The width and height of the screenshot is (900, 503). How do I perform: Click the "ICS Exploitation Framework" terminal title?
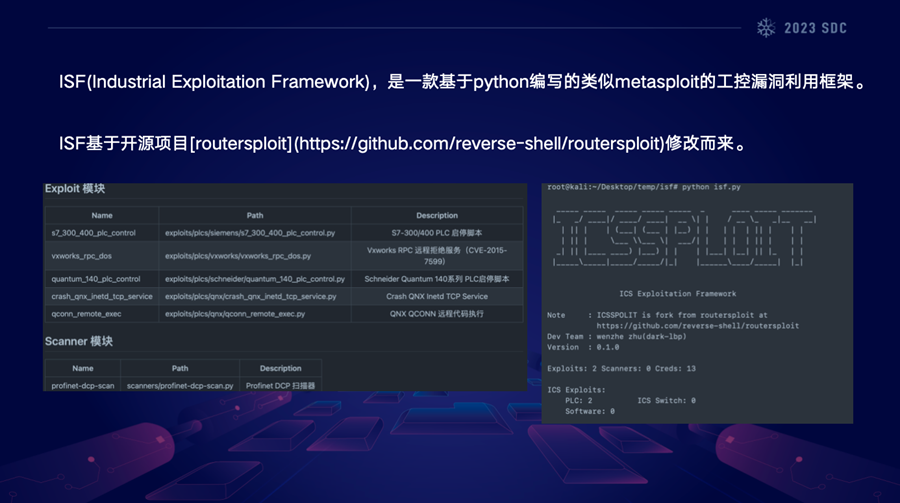(677, 293)
